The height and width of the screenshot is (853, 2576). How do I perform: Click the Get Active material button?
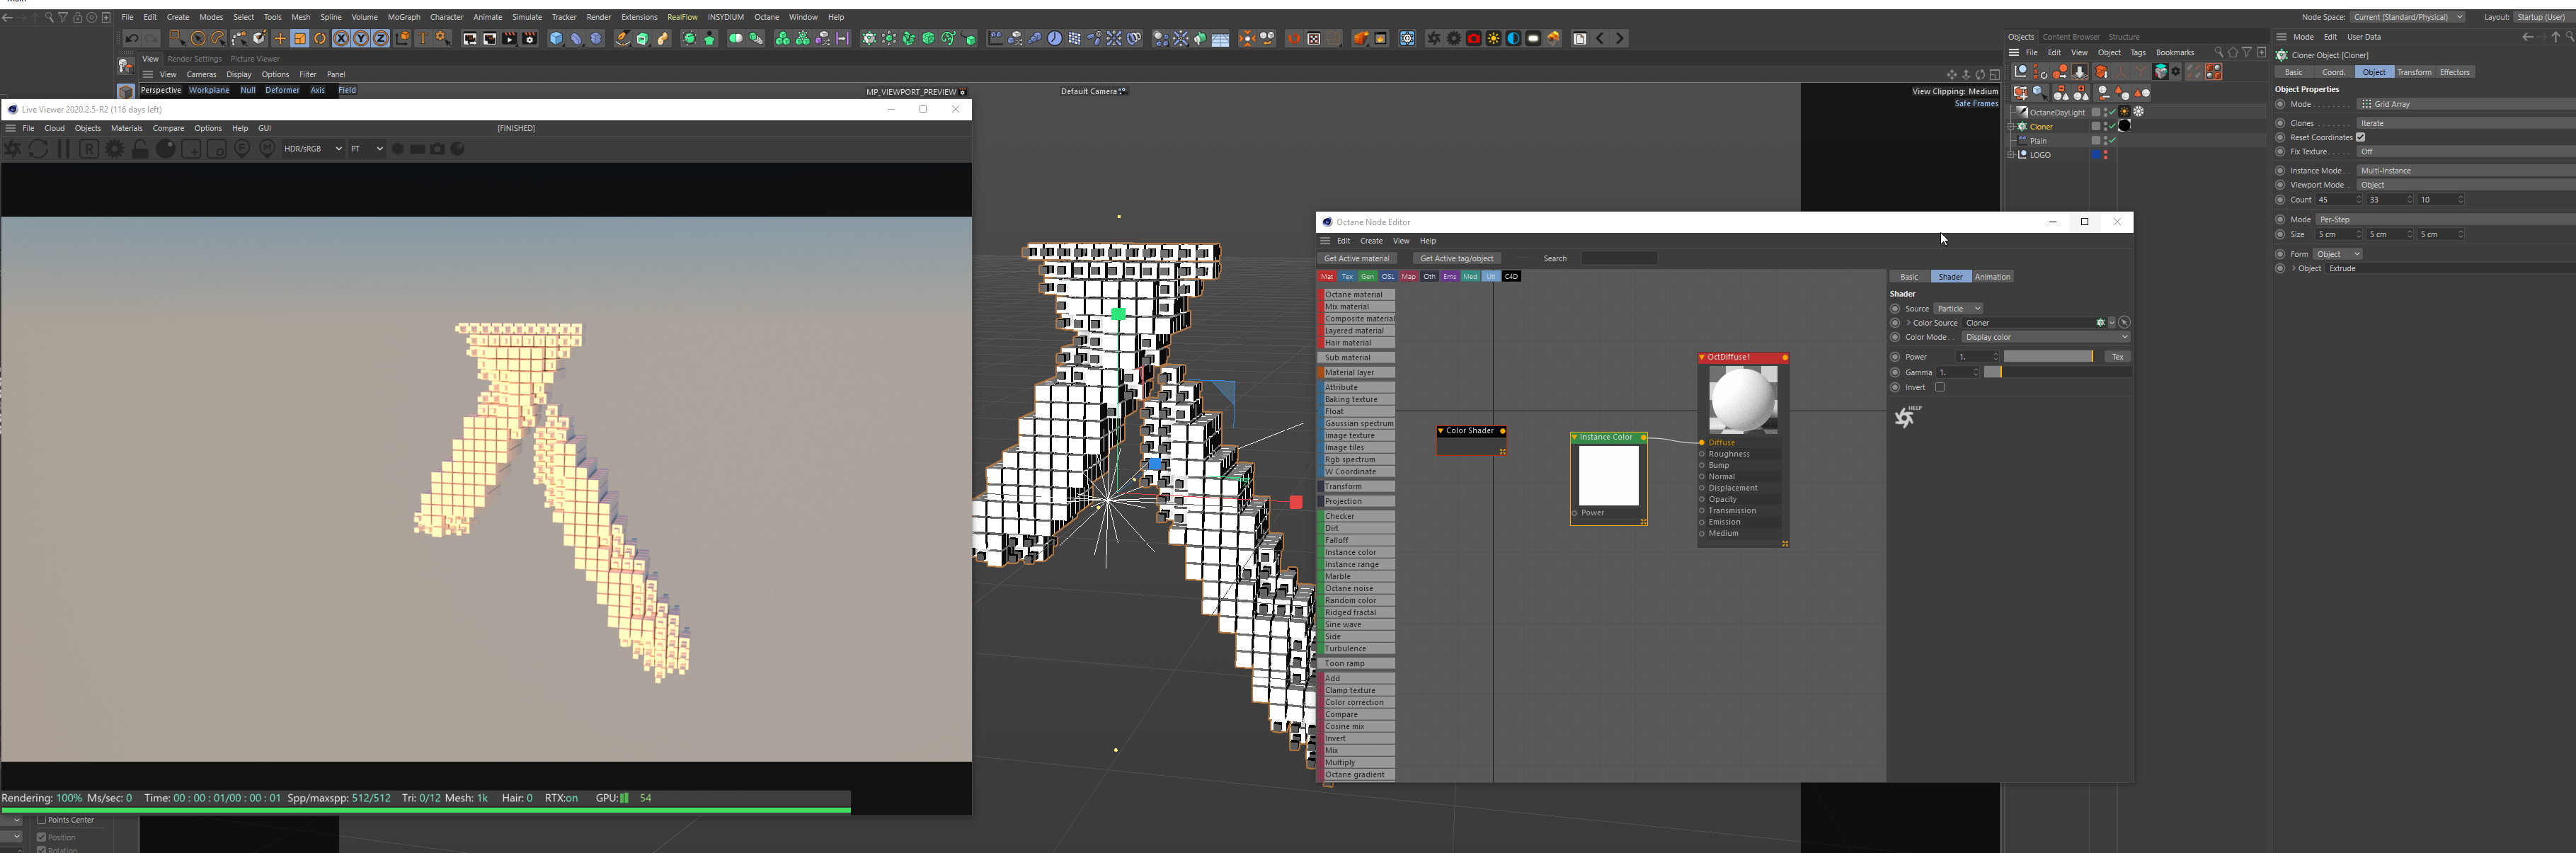click(x=1356, y=259)
